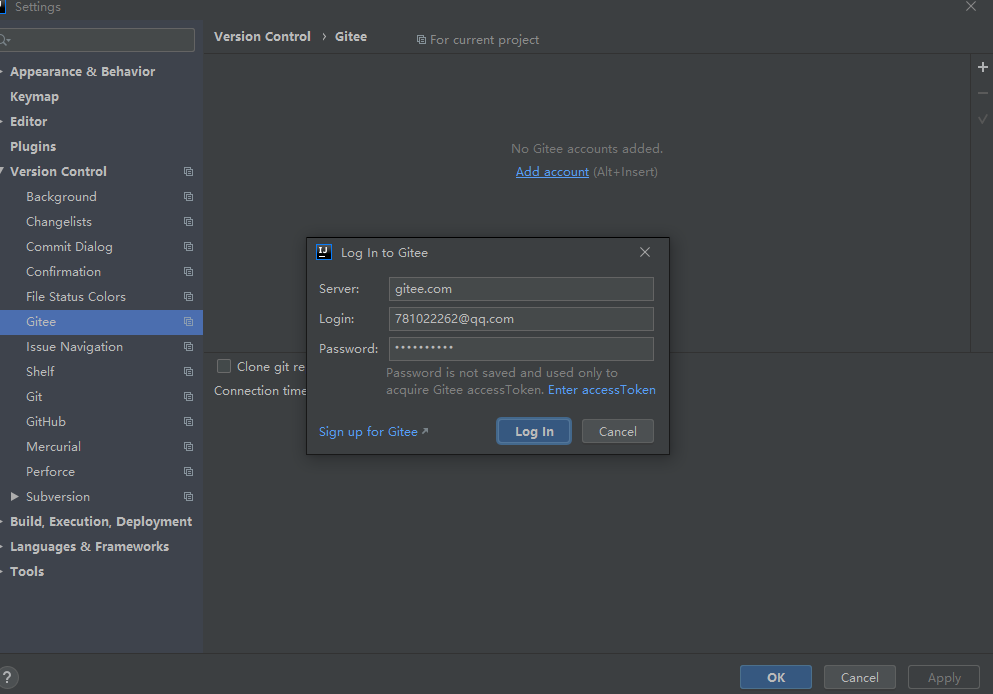The height and width of the screenshot is (694, 993).
Task: Click the Server input field
Action: point(521,289)
